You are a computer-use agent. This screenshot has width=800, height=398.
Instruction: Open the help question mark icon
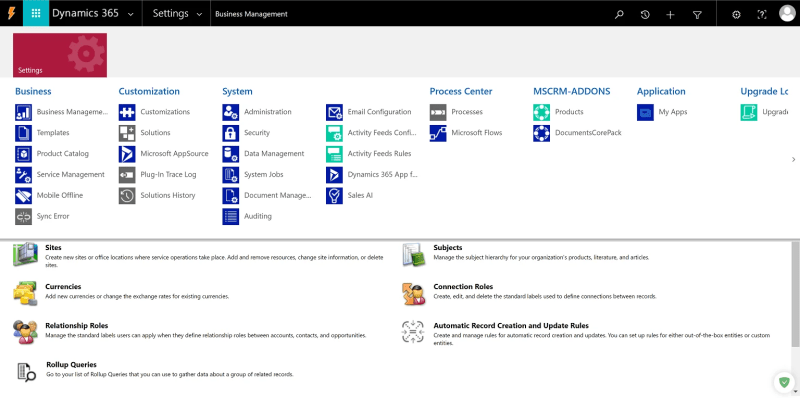point(762,14)
